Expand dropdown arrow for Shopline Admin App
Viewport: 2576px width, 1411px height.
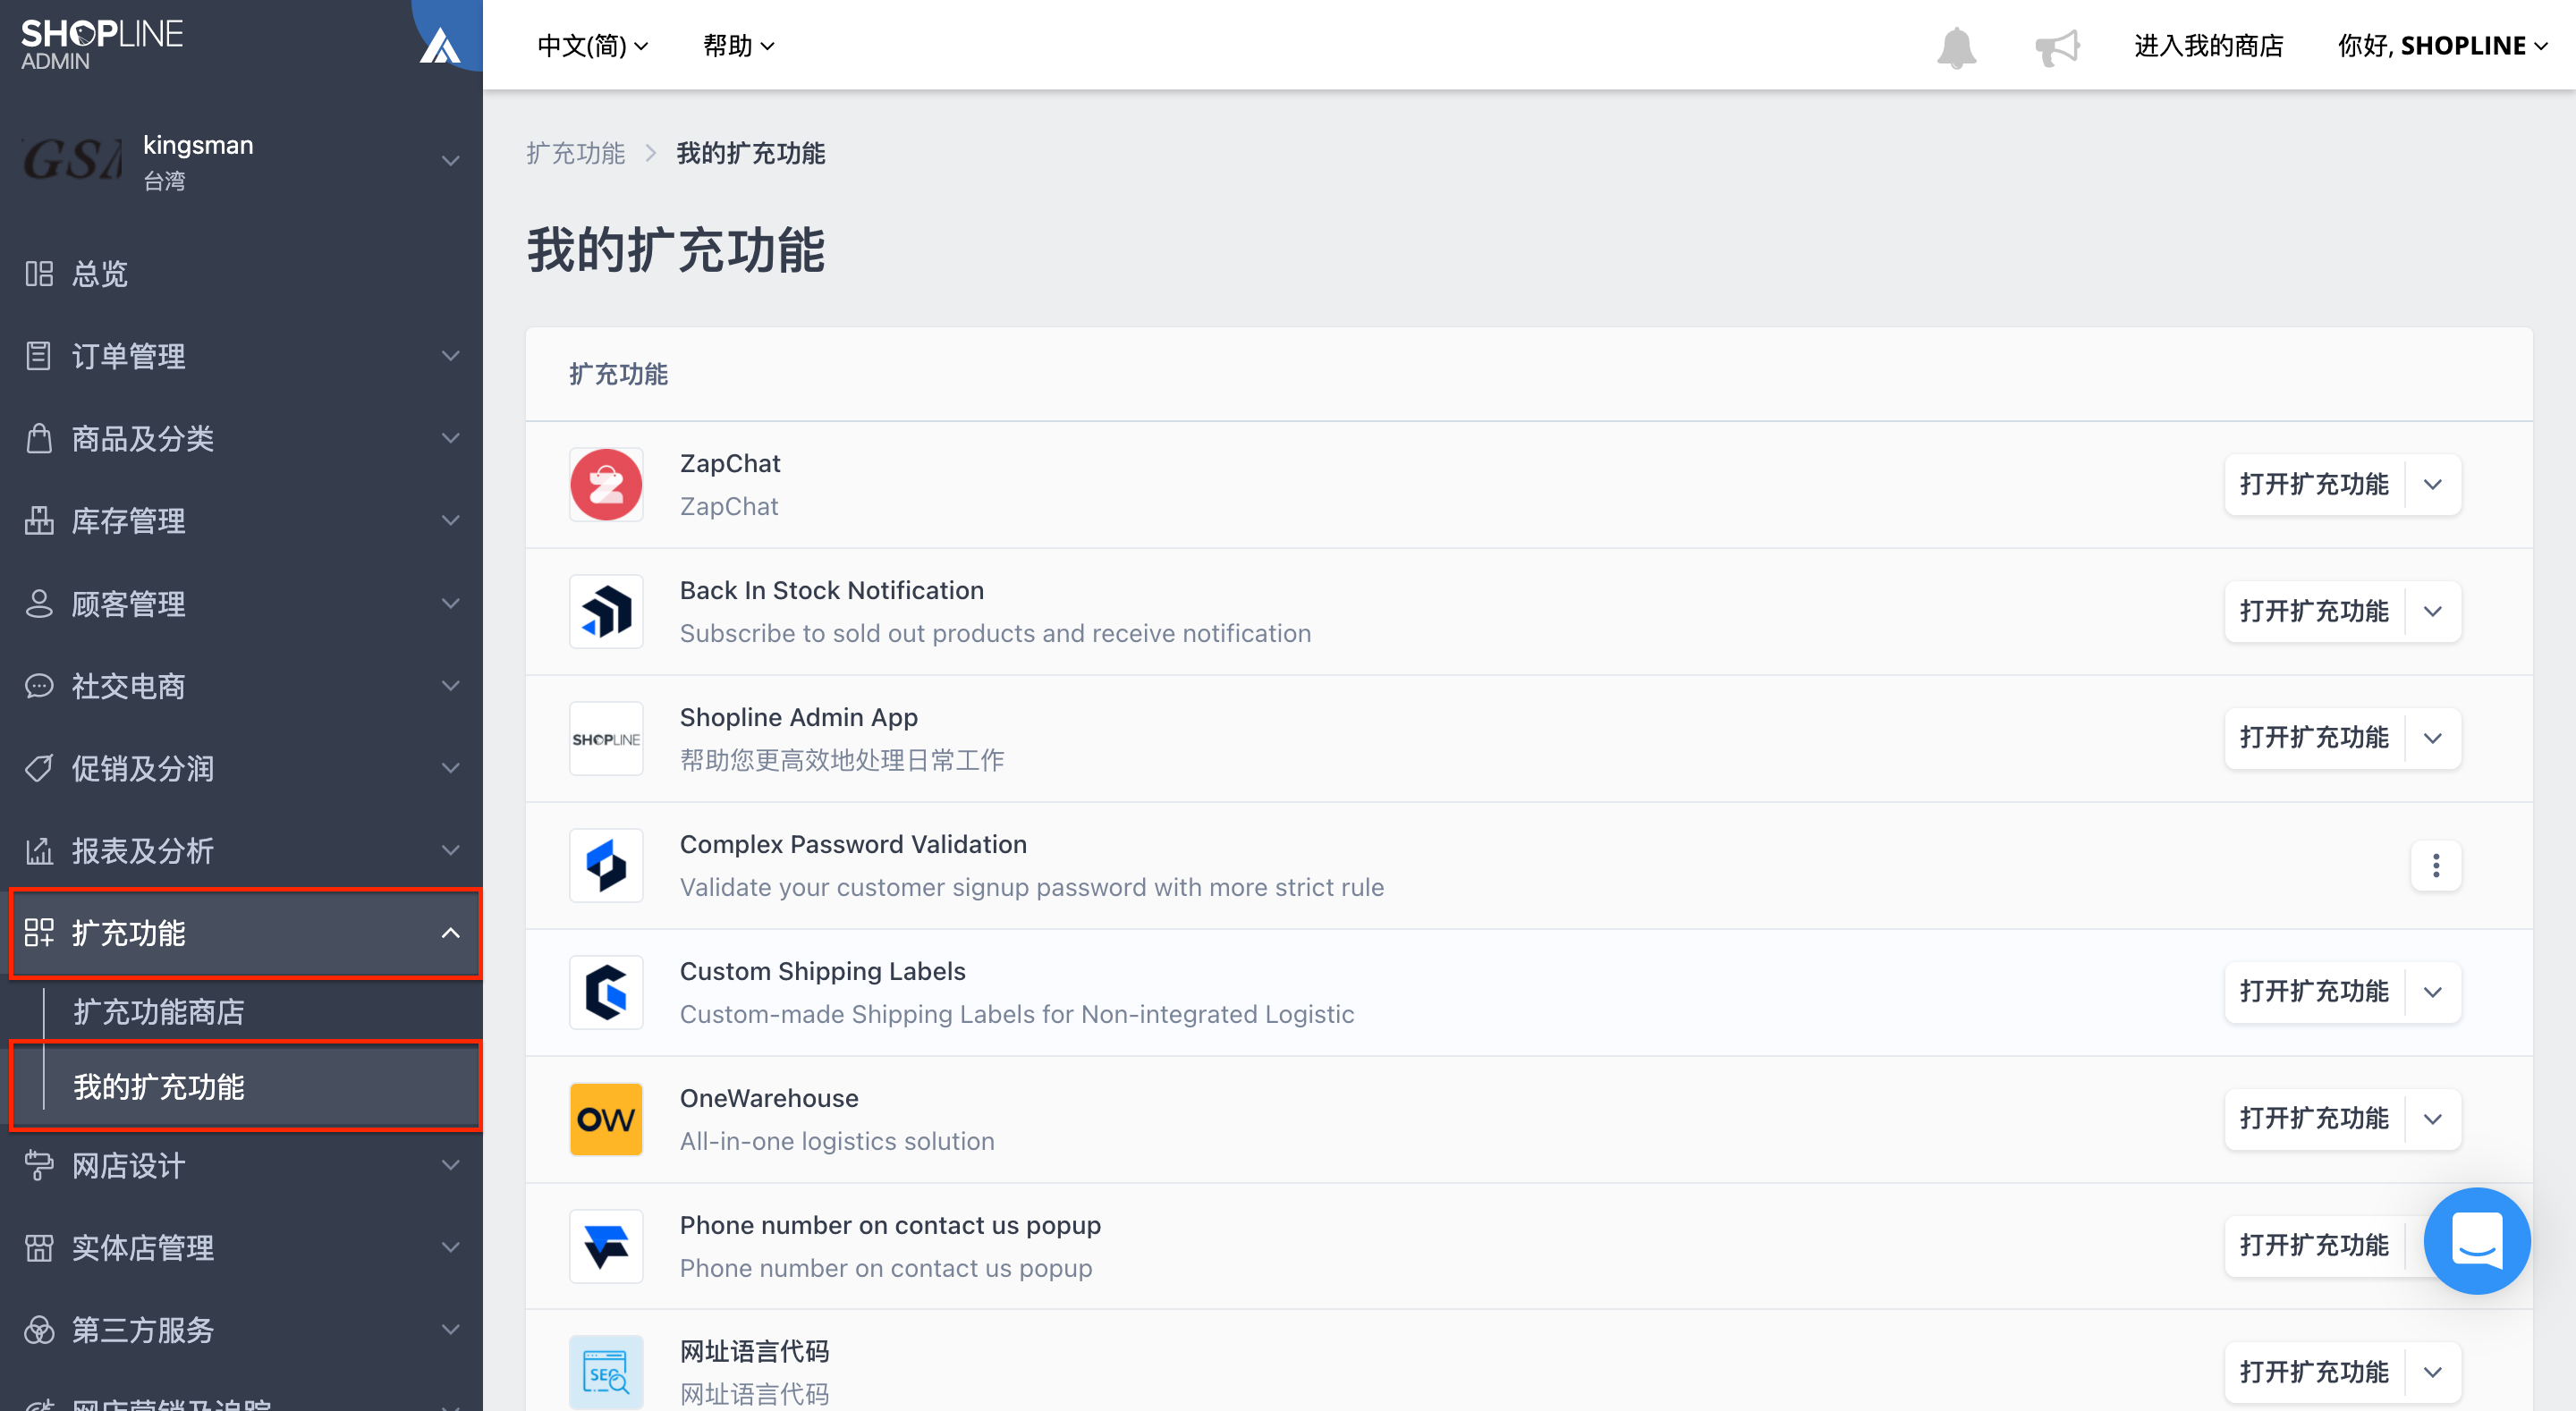click(2433, 738)
